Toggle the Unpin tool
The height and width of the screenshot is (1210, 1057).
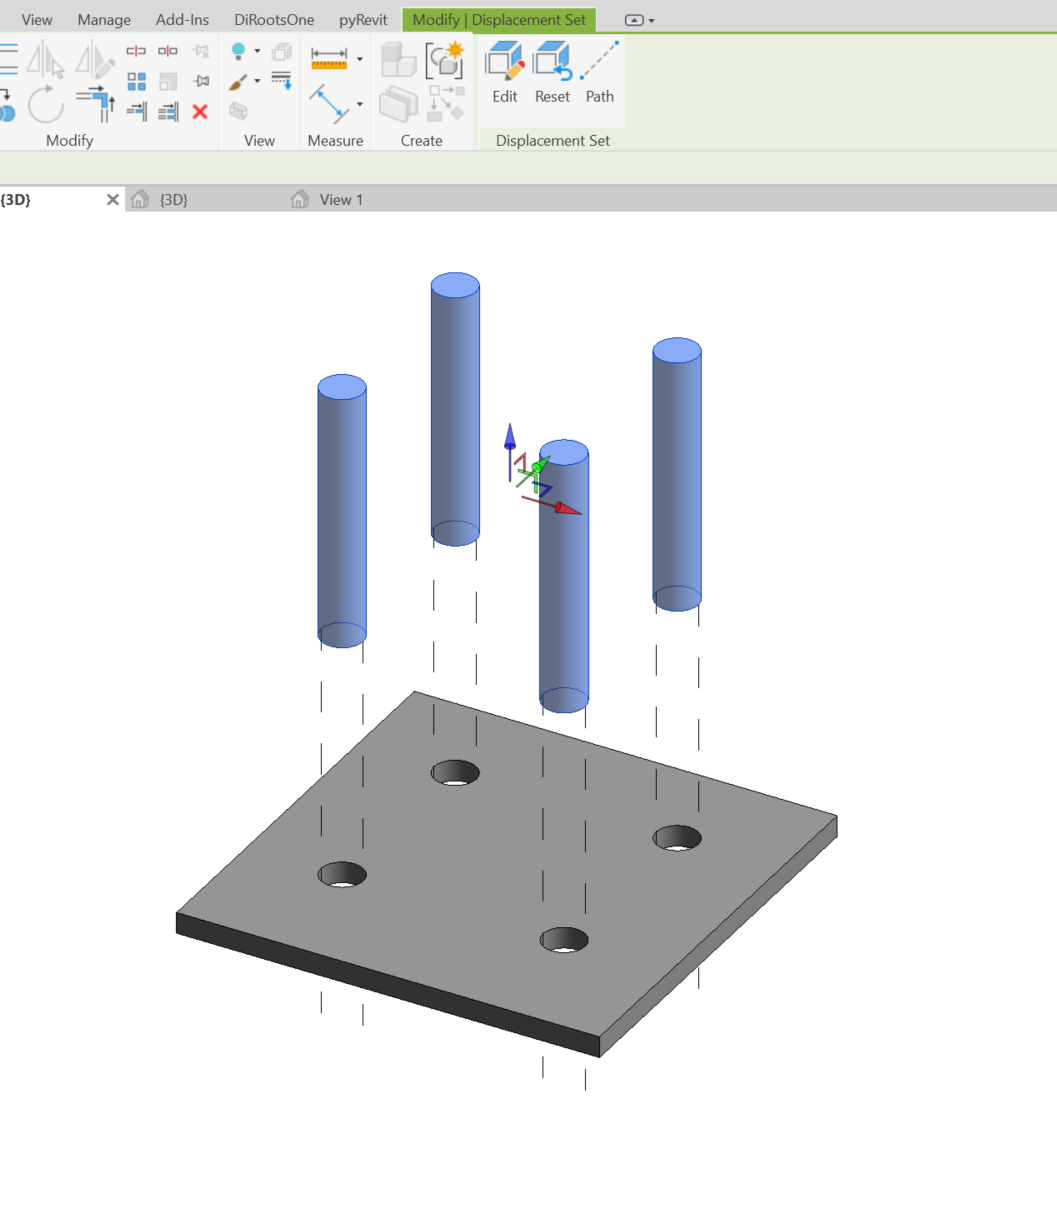pyautogui.click(x=202, y=51)
